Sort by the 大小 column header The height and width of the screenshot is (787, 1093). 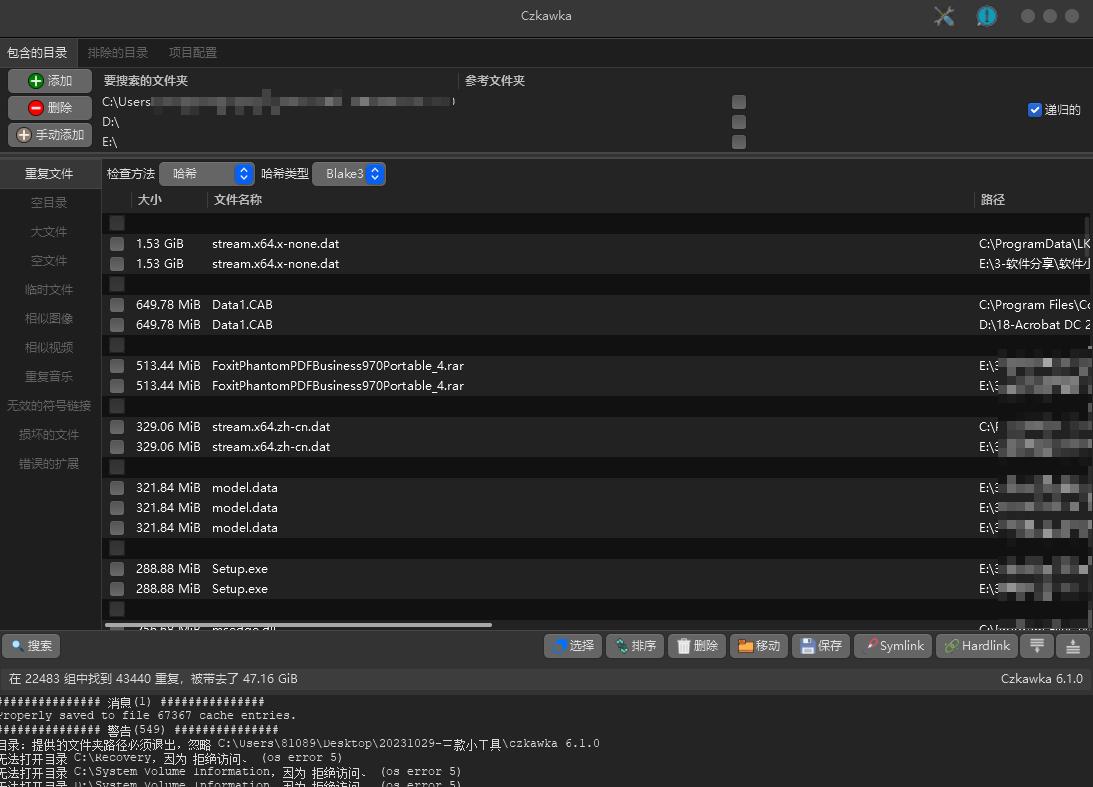point(169,200)
